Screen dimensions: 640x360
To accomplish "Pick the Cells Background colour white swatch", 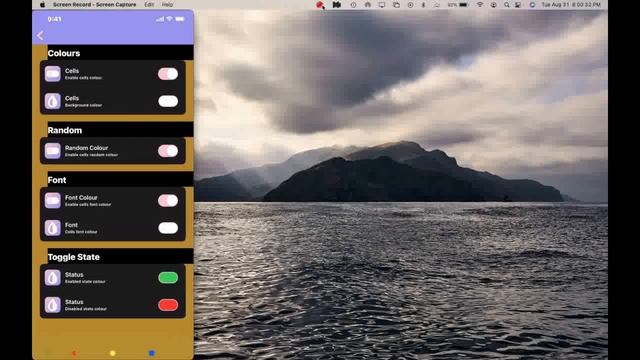I will (x=168, y=101).
